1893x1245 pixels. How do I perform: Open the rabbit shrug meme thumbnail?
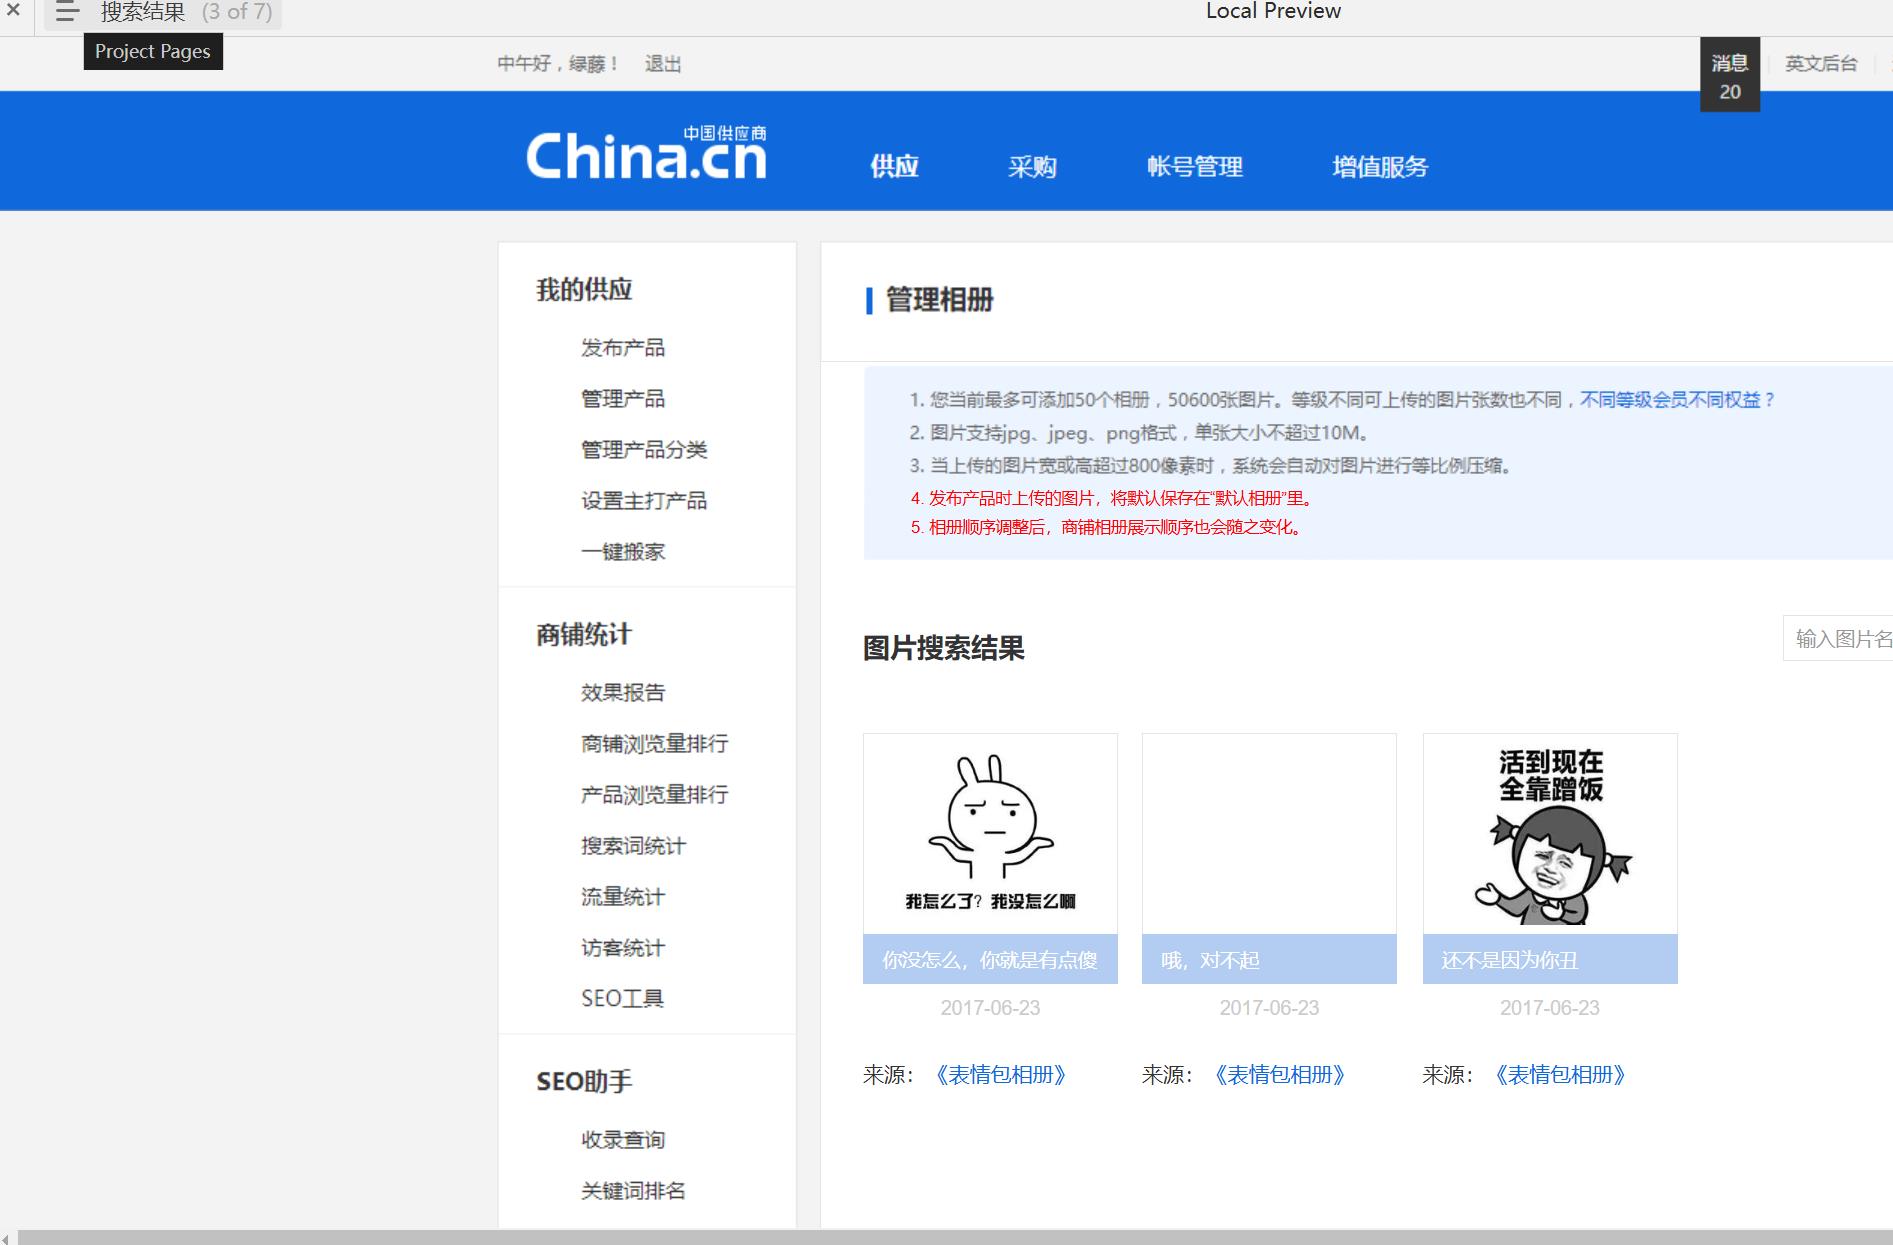(x=990, y=834)
